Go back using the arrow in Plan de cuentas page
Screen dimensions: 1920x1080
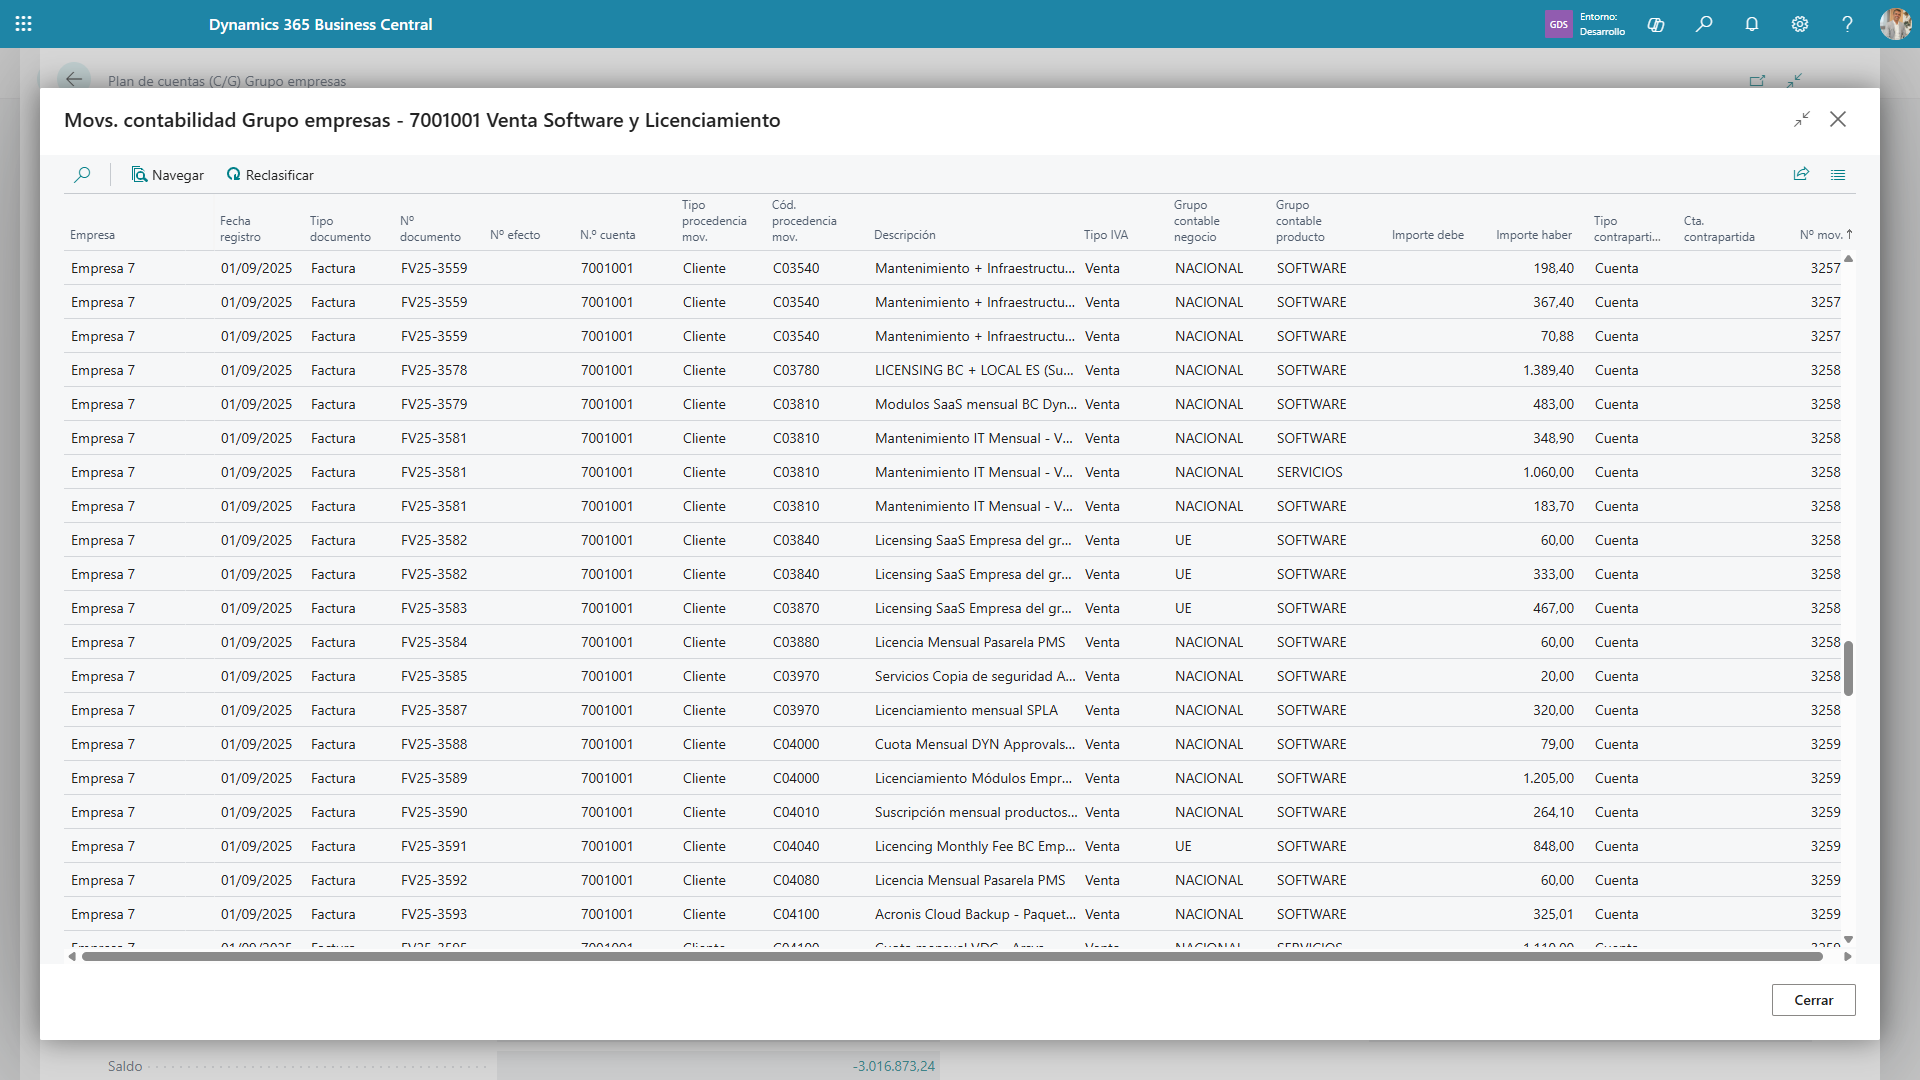click(74, 80)
